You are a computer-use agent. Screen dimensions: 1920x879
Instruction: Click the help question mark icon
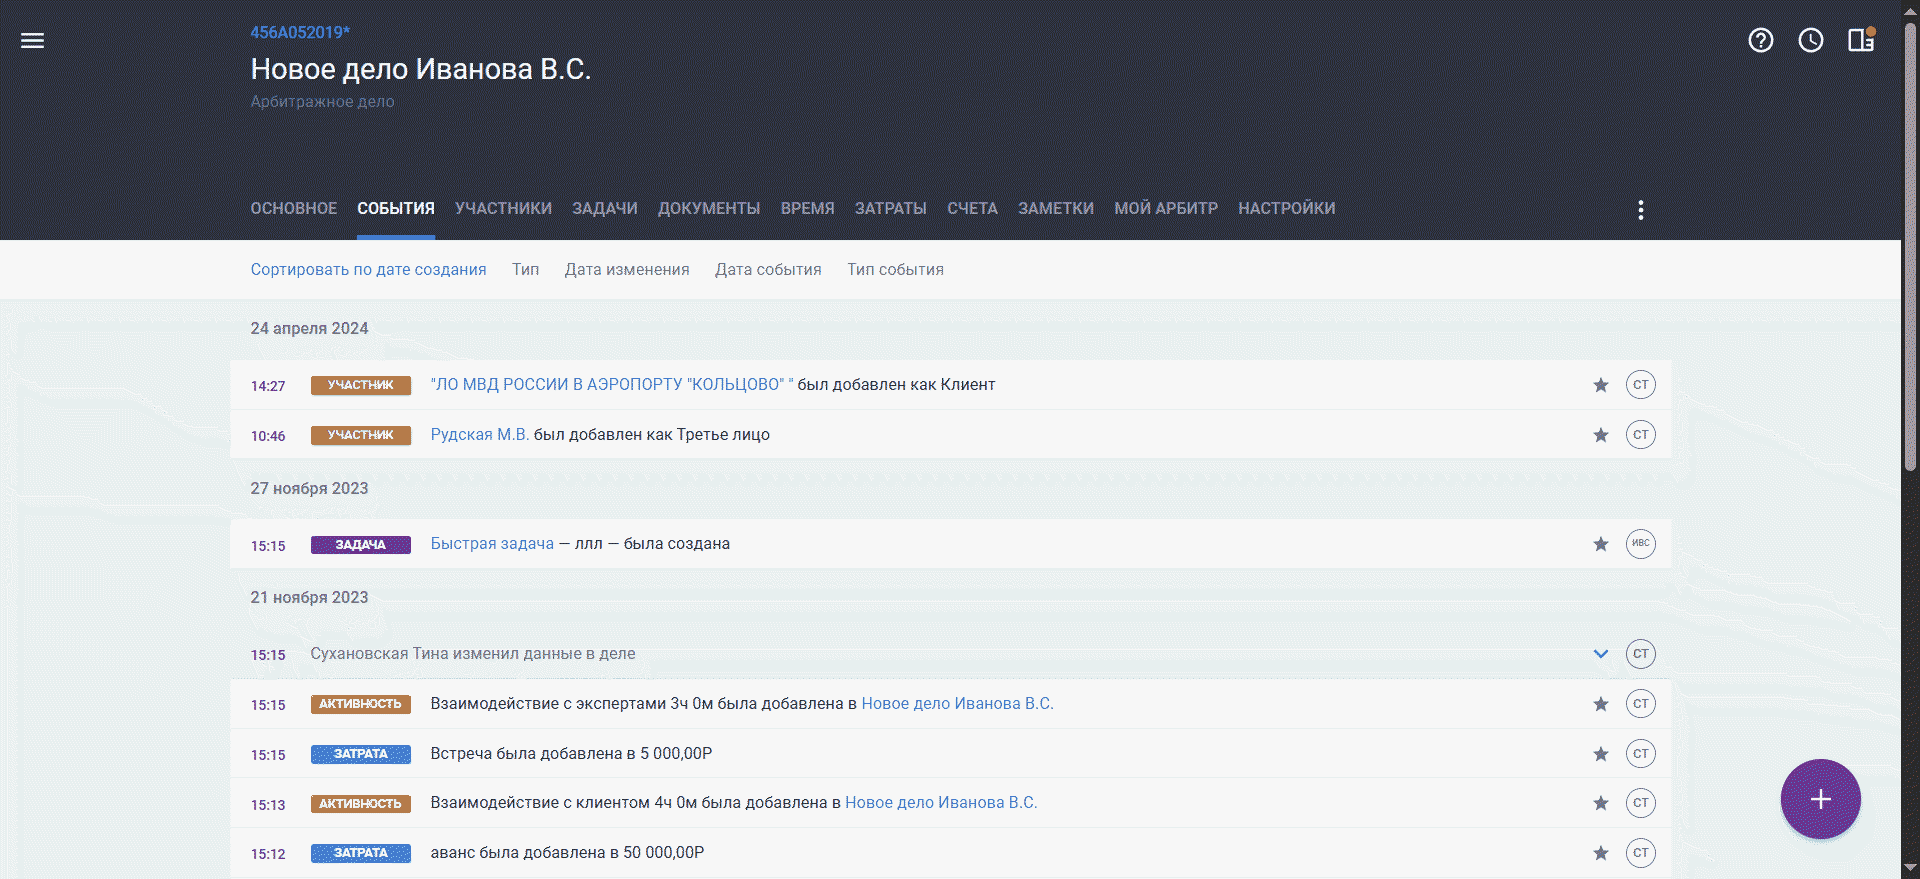1760,40
